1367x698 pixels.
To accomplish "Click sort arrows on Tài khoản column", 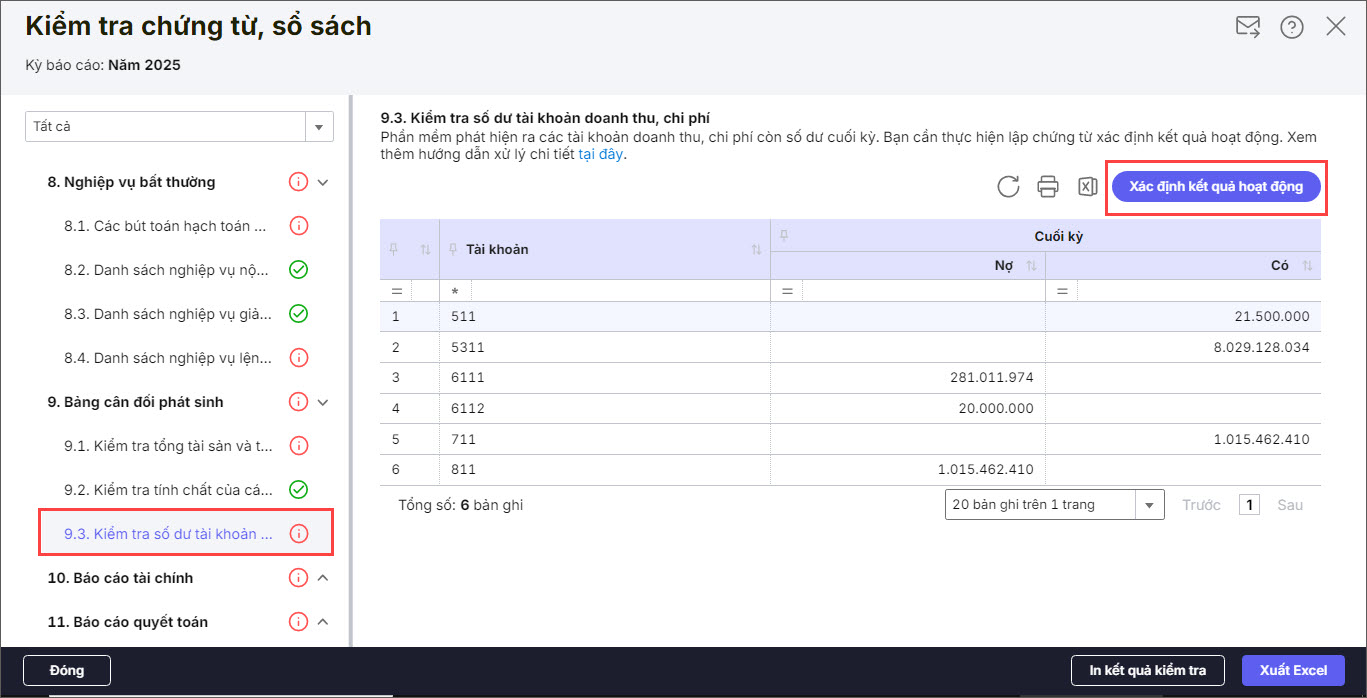I will [x=756, y=249].
